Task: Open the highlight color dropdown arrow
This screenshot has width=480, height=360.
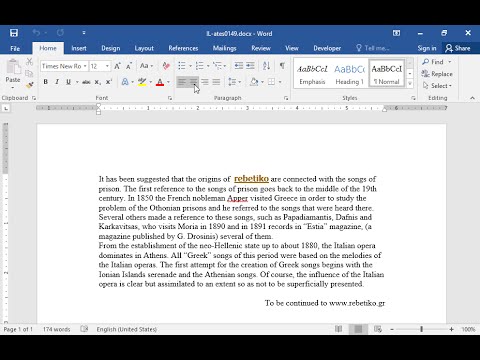Action: 151,82
